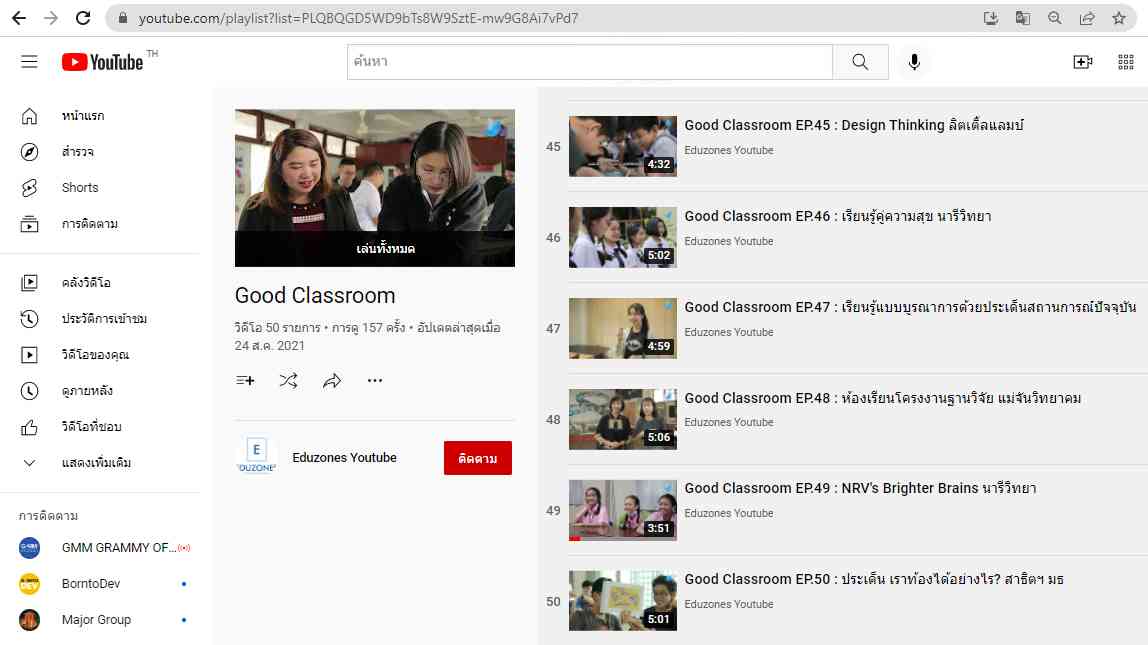Open the create video icon
Screen dimensions: 1148x645
1082,62
